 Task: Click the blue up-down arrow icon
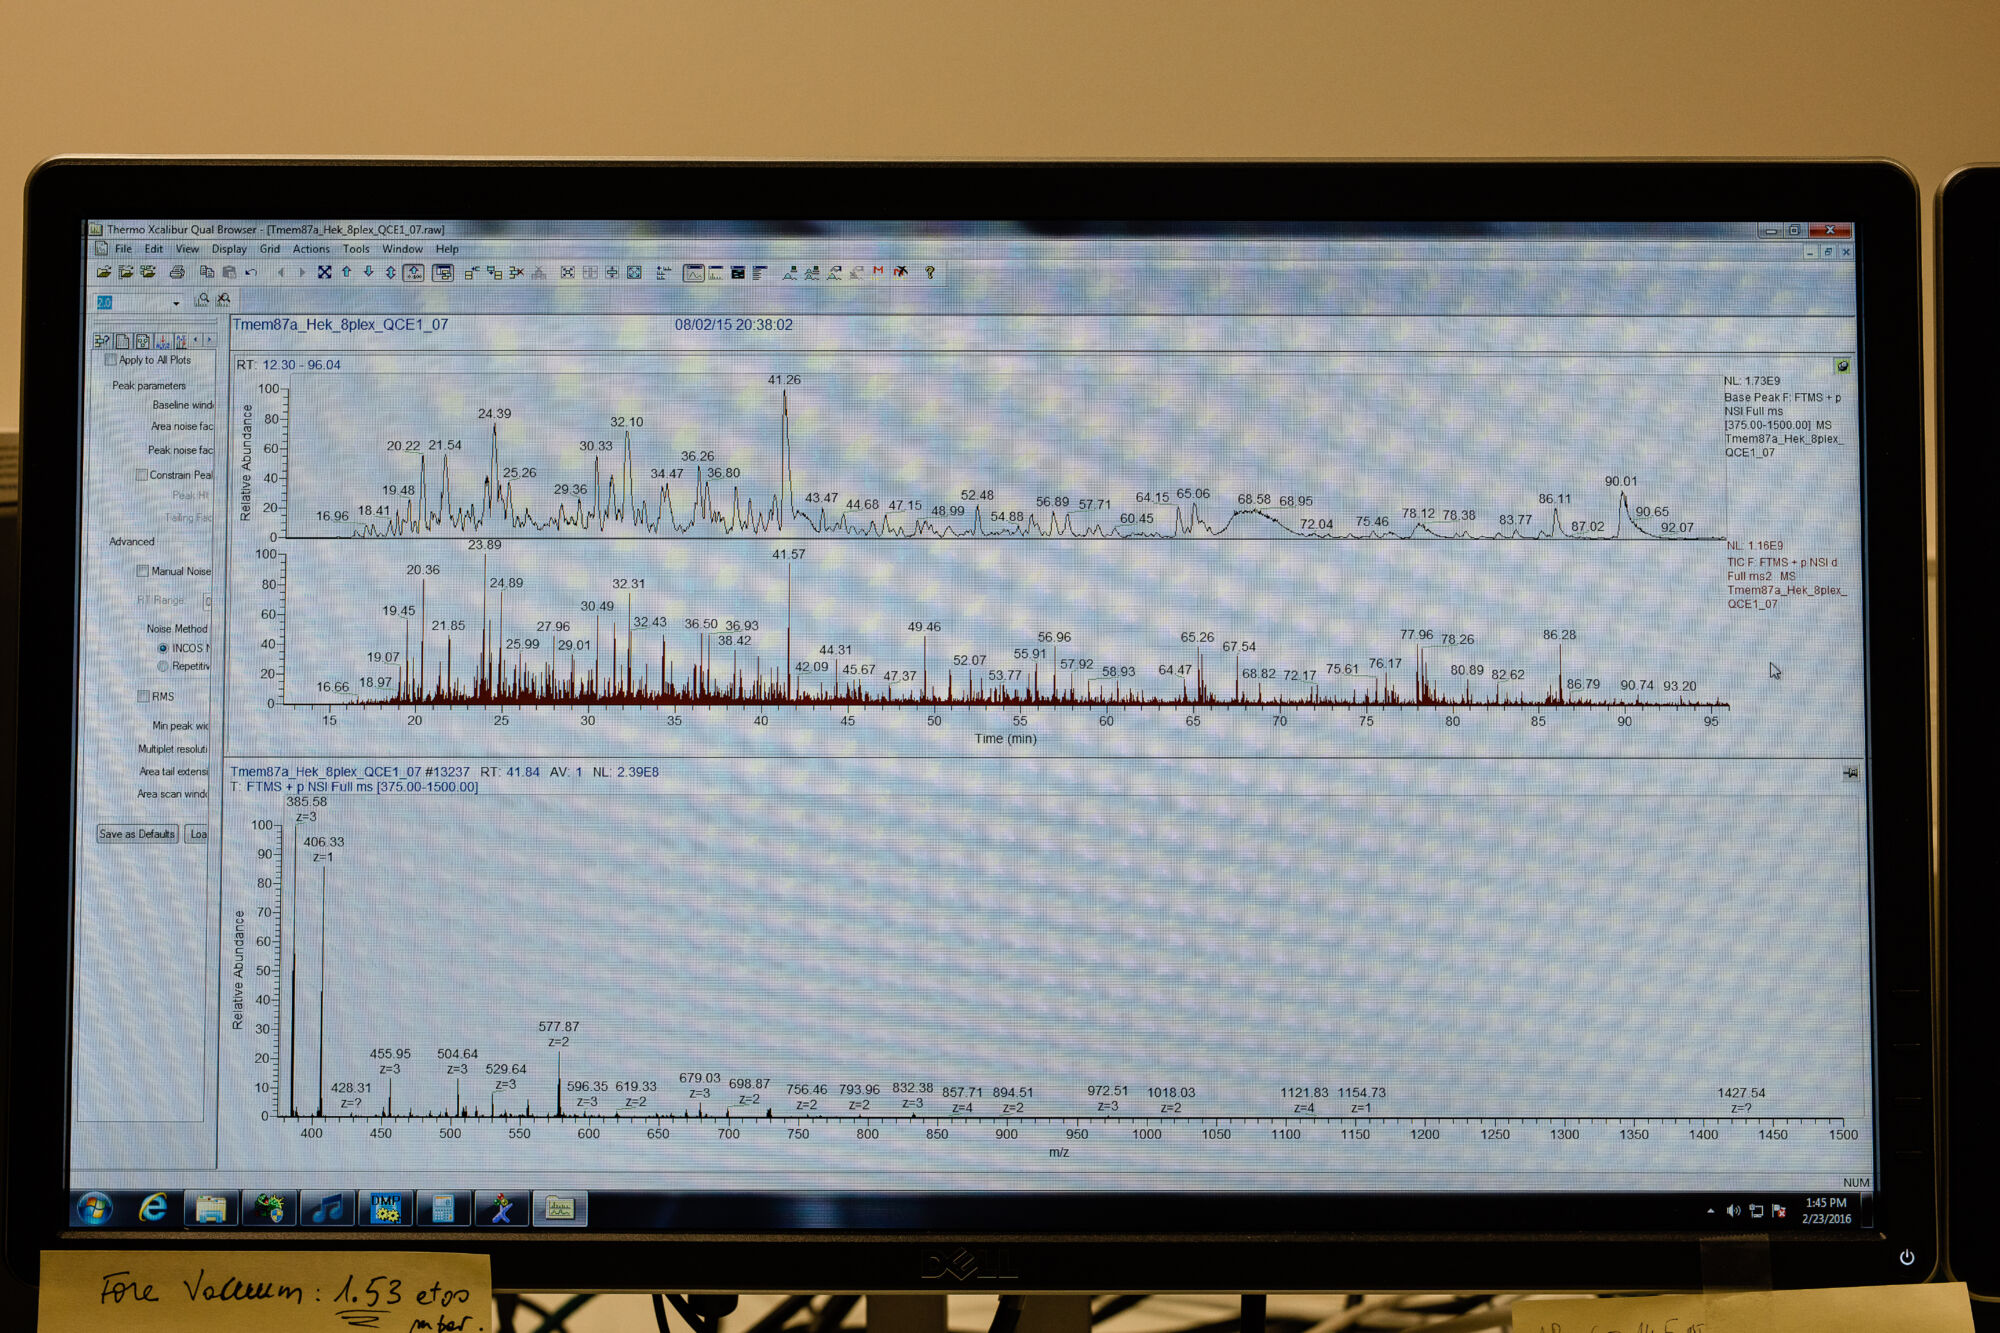pyautogui.click(x=390, y=272)
